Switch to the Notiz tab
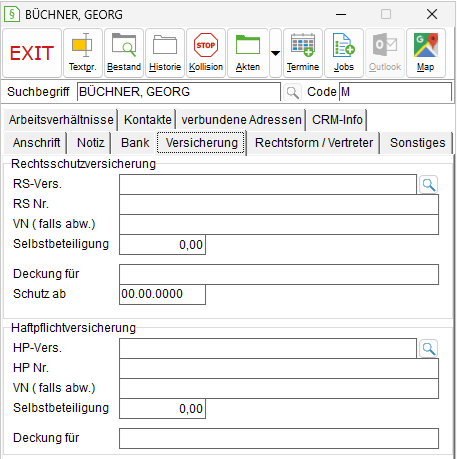The height and width of the screenshot is (459, 457). (x=90, y=143)
